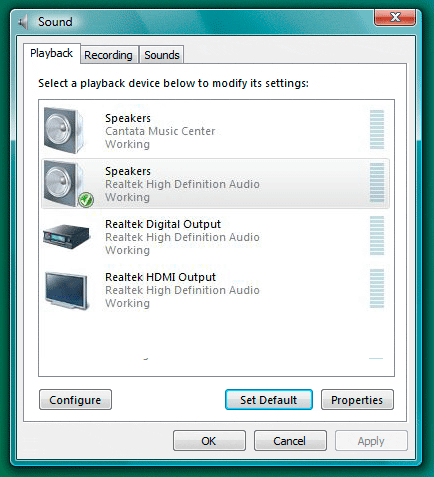Click the speaker icon in Sound title bar
Image resolution: width=434 pixels, height=477 pixels.
(23, 22)
